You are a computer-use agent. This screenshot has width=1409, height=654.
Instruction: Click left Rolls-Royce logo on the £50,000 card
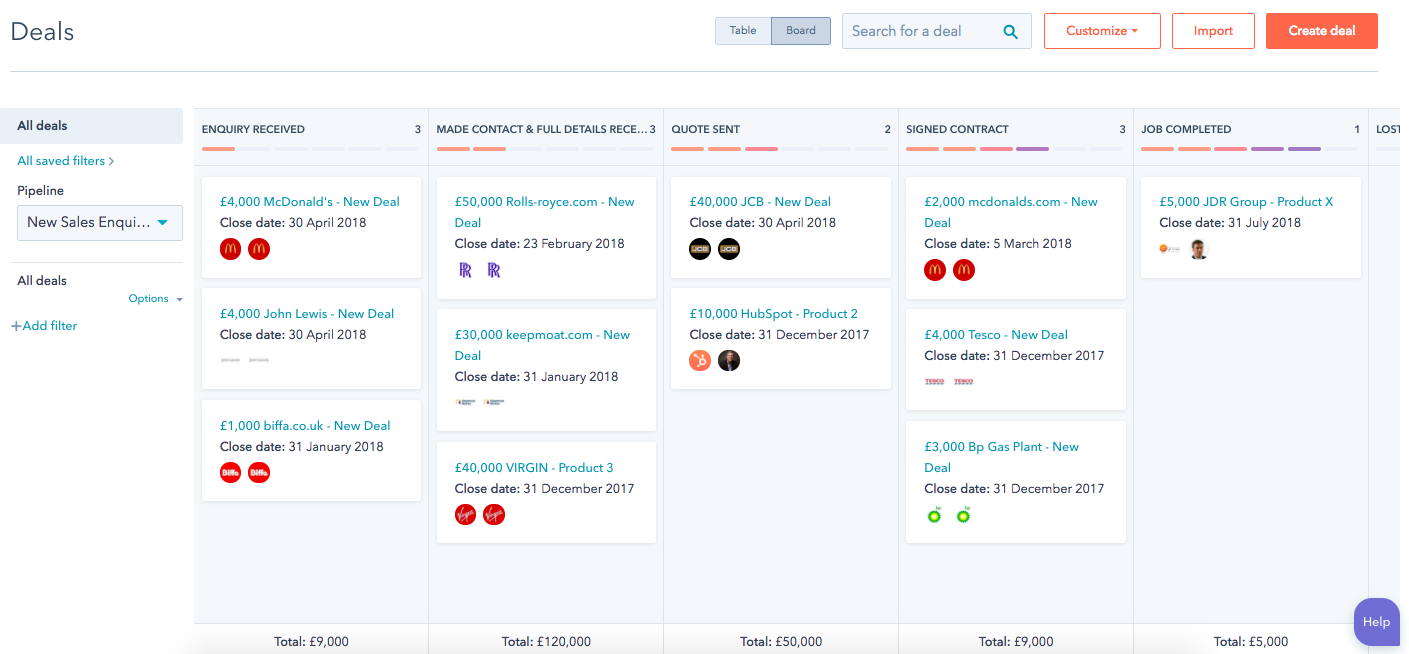tap(465, 270)
